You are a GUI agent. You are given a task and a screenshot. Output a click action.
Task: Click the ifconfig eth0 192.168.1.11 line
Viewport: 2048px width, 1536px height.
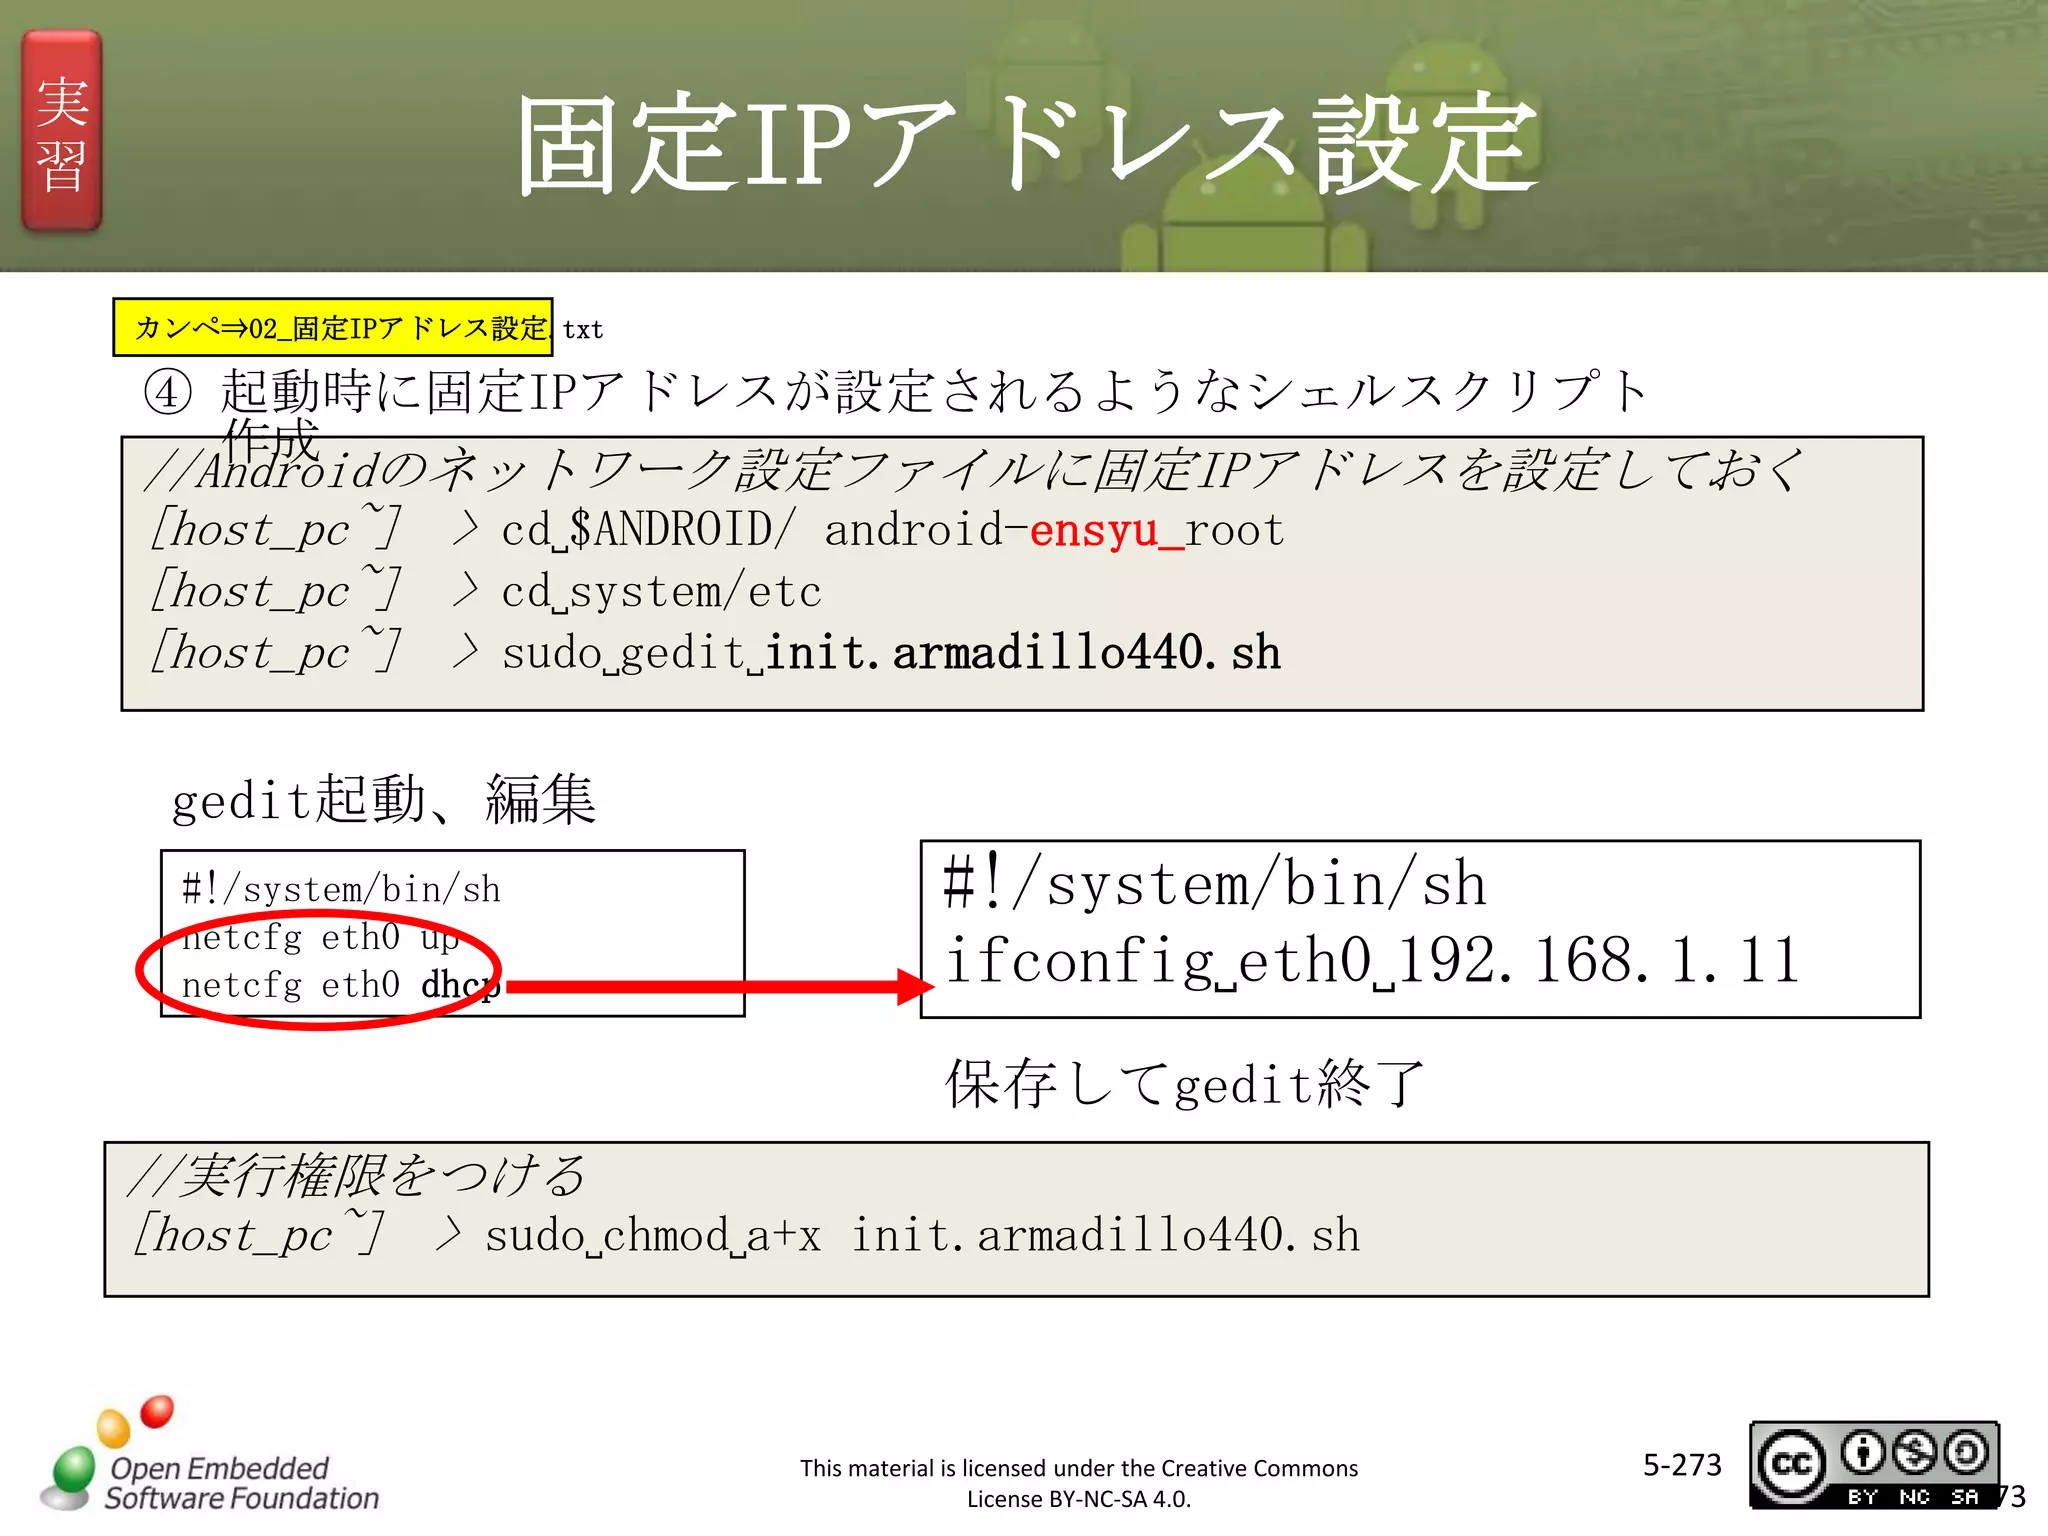[x=1372, y=960]
